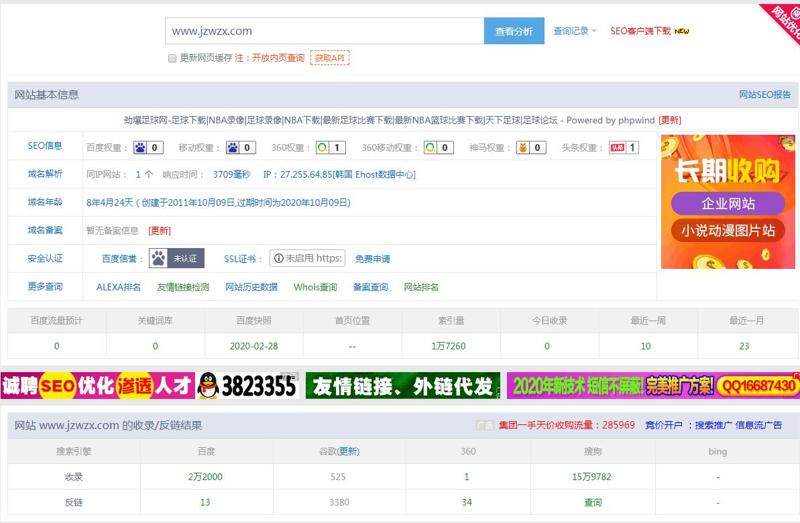
Task: Open ALEXA排名 query link
Action: 118,287
